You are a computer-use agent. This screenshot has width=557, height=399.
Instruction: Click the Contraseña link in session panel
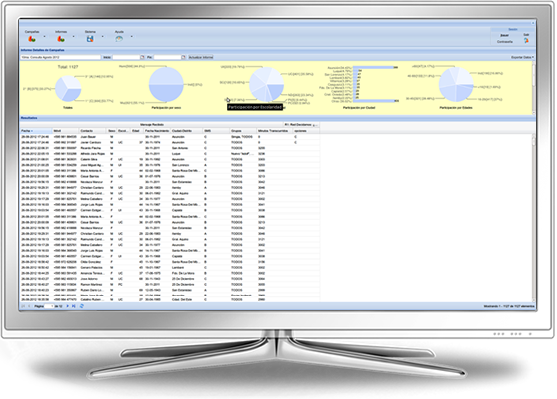pyautogui.click(x=504, y=42)
